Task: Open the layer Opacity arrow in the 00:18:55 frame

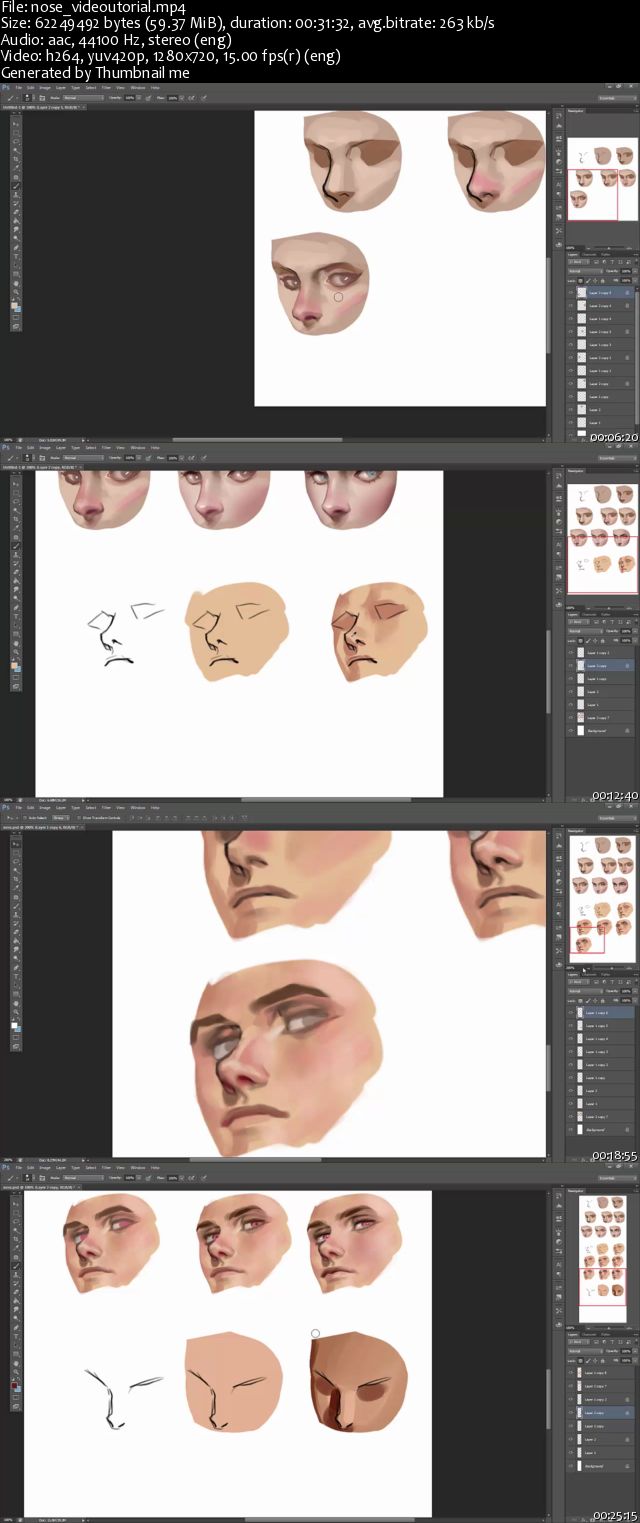Action: coord(635,991)
